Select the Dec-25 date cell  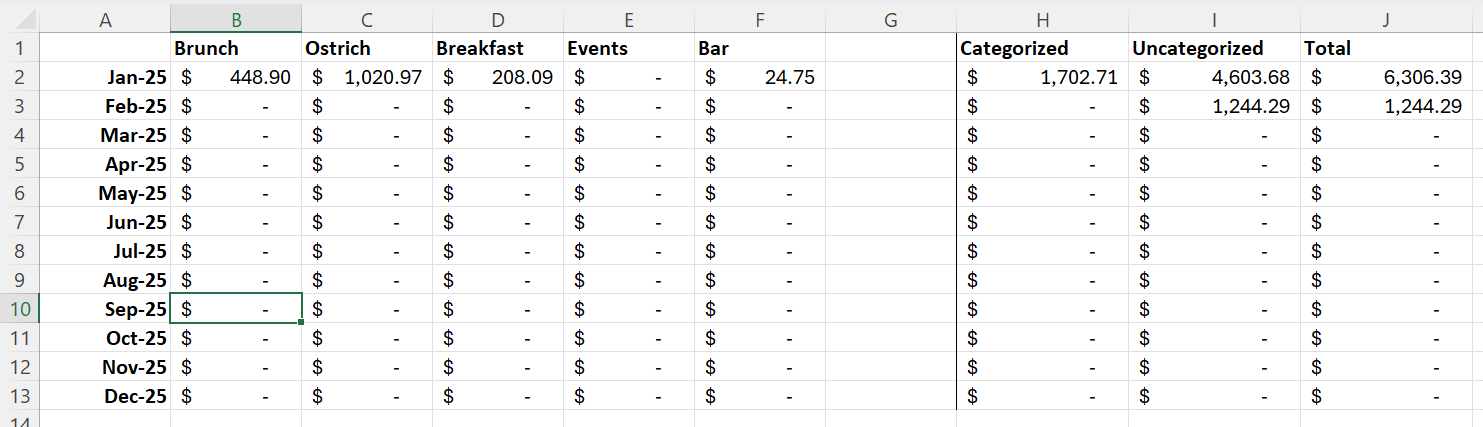[x=105, y=396]
